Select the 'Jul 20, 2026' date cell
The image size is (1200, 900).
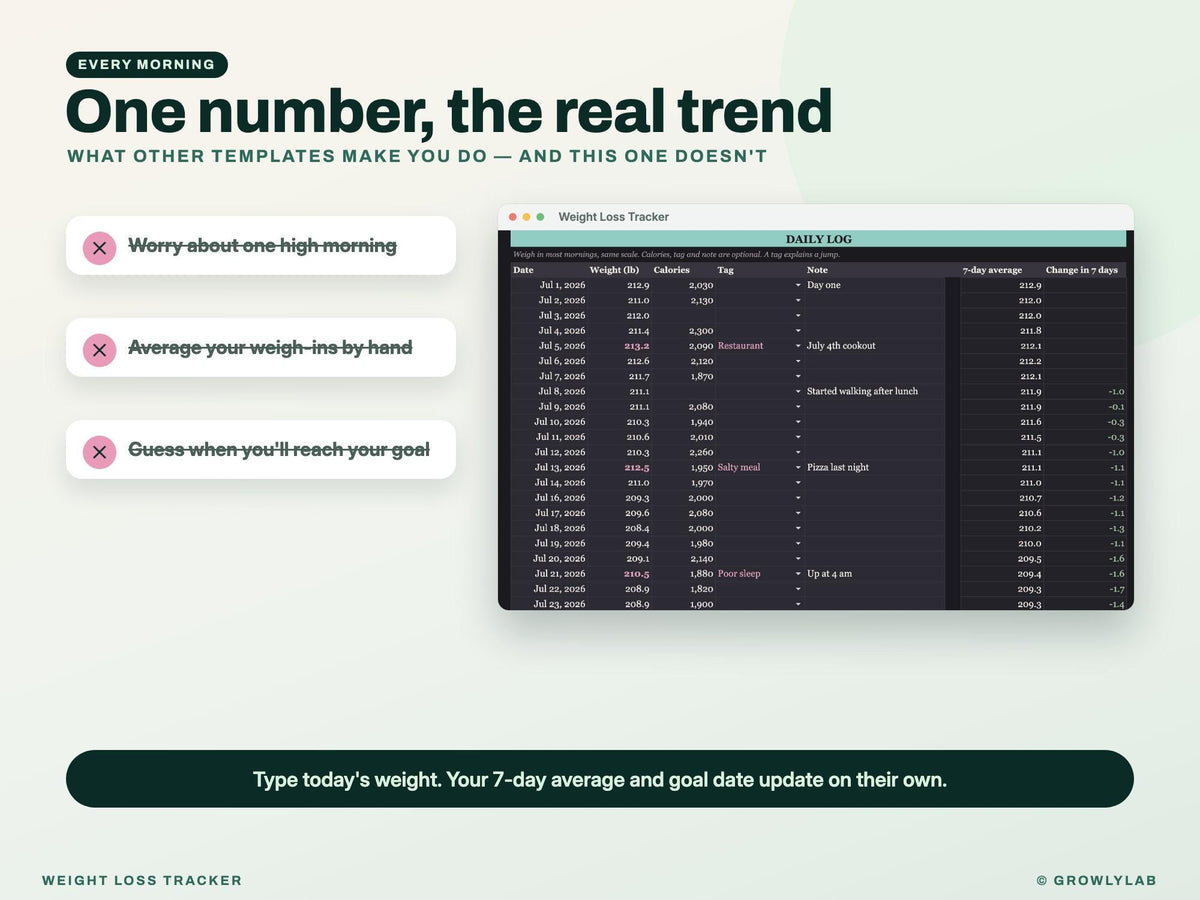click(x=549, y=559)
